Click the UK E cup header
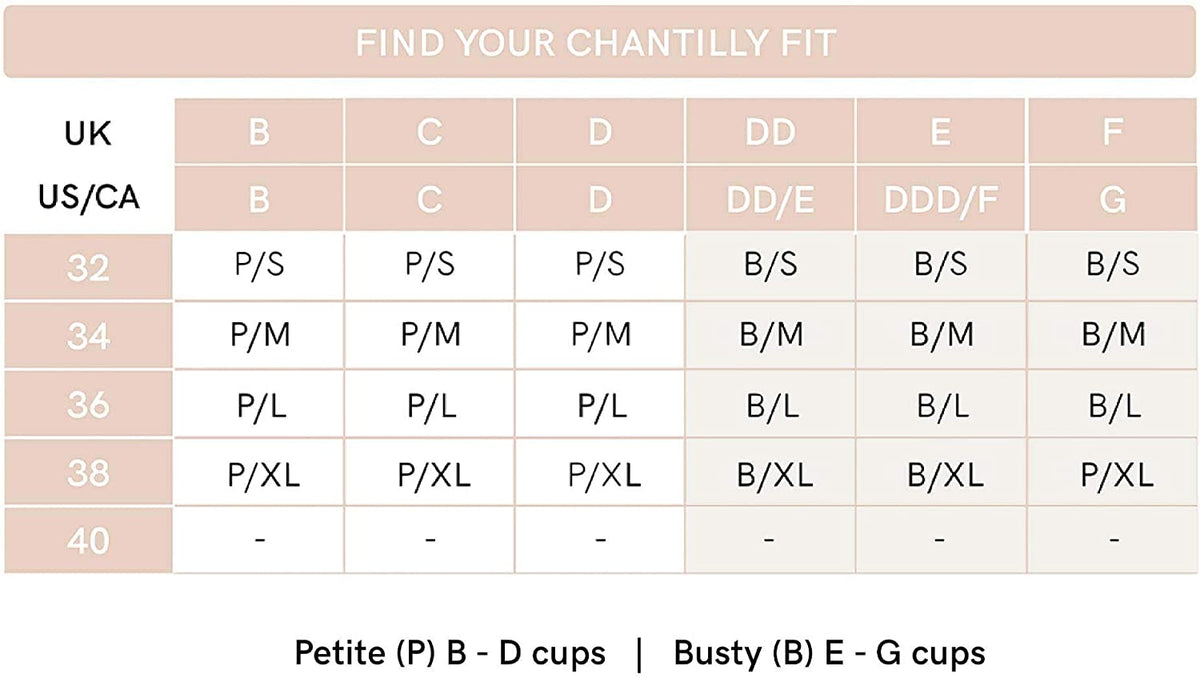 click(940, 133)
